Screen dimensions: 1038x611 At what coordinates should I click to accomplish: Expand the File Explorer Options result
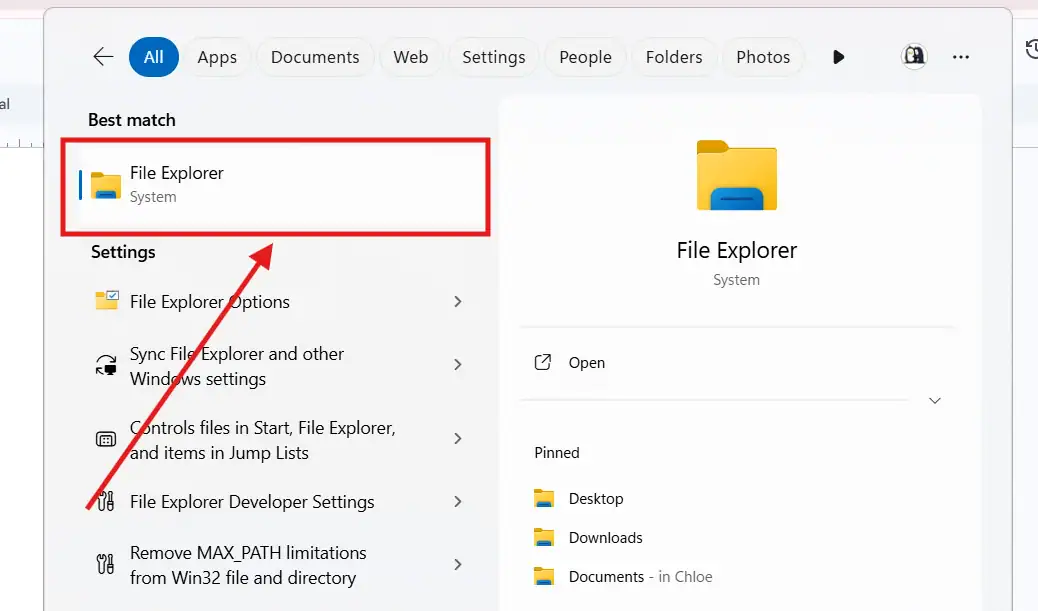pyautogui.click(x=457, y=301)
